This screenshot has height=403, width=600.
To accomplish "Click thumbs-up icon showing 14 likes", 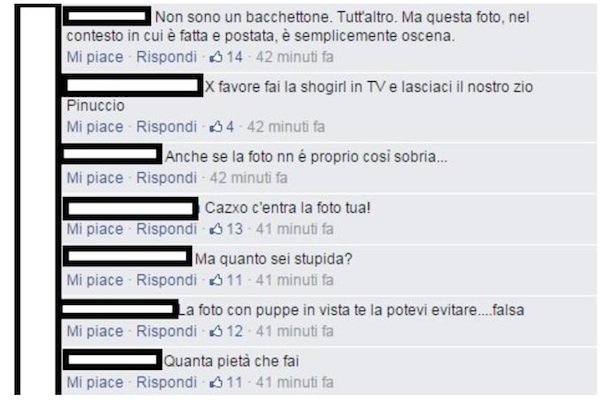I will [x=216, y=57].
